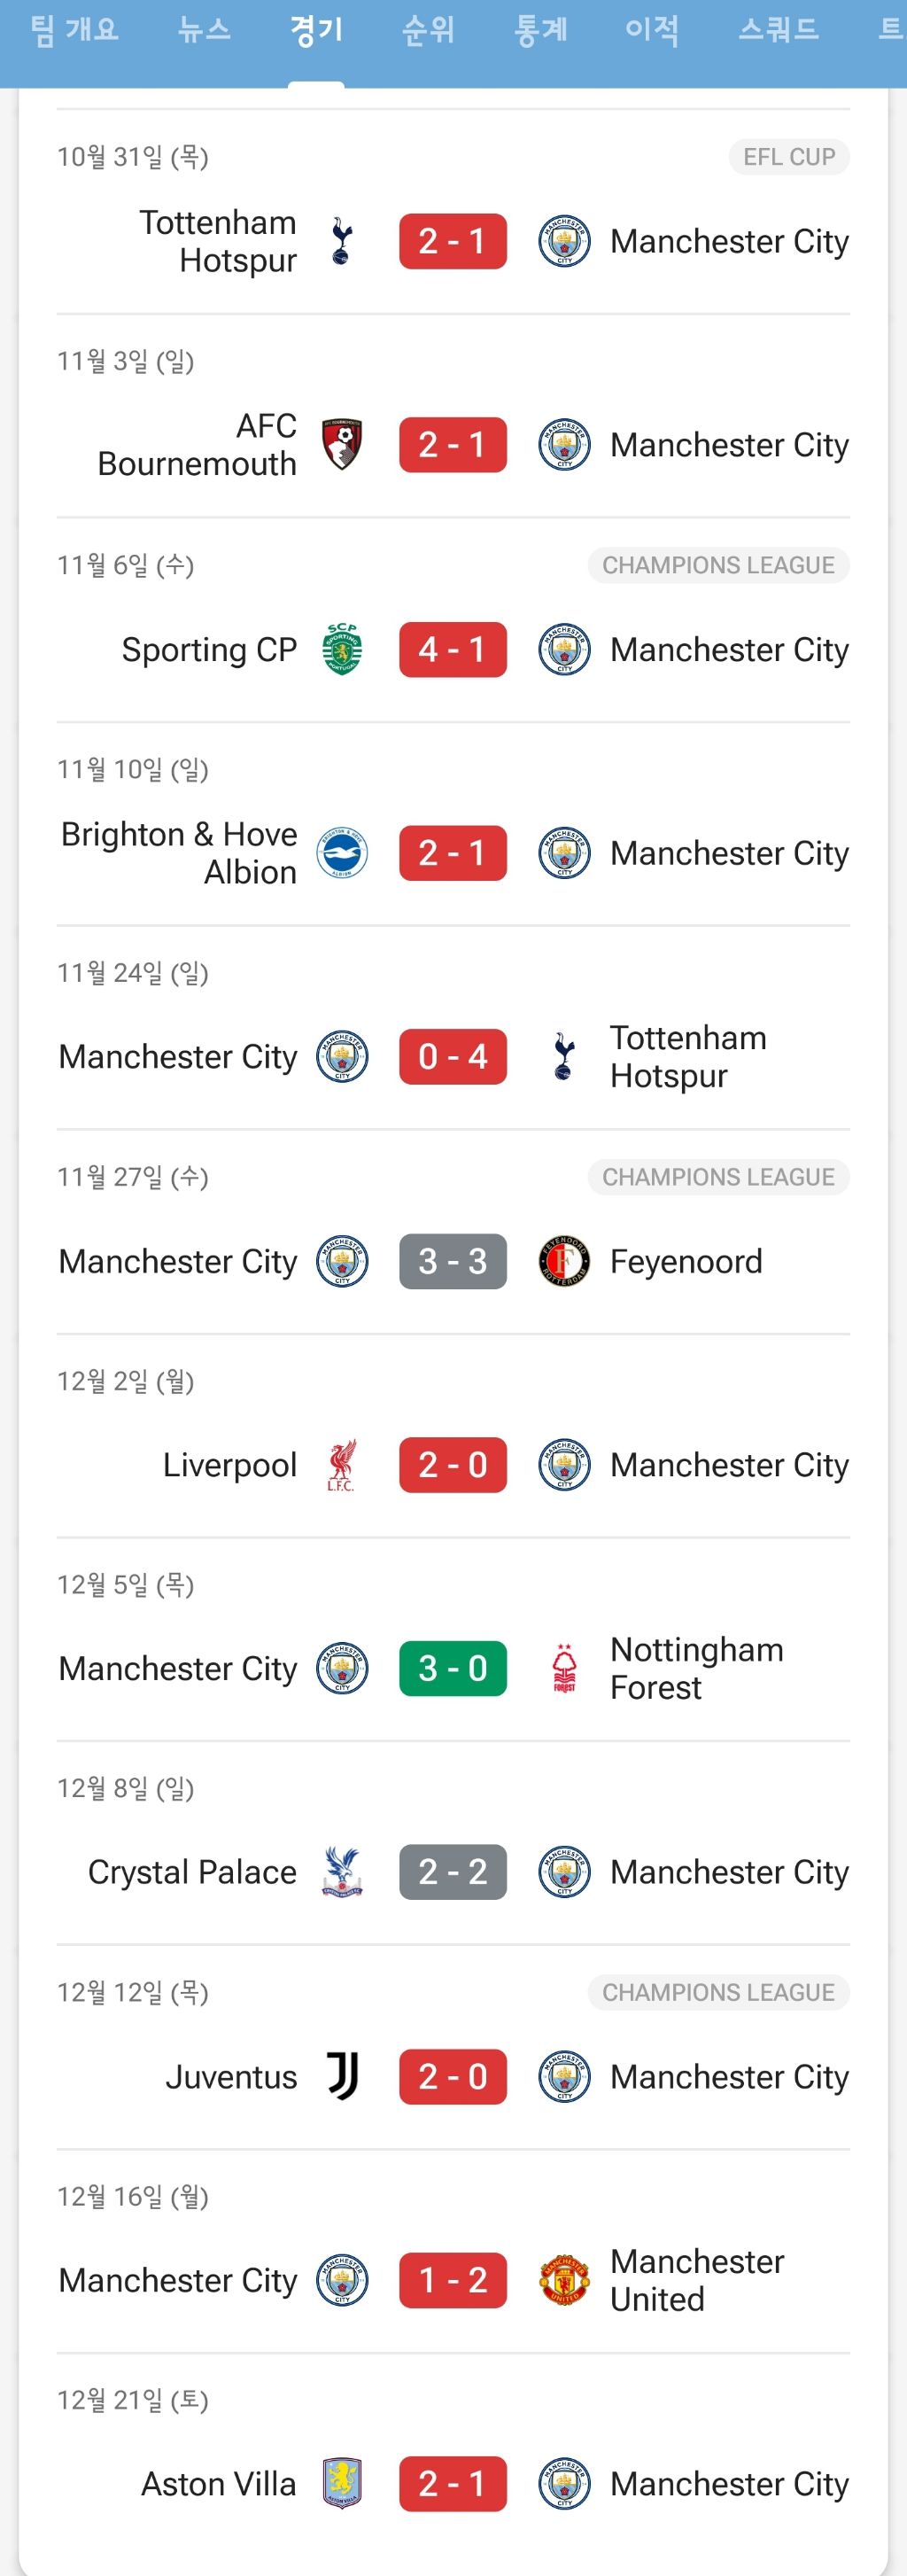Click the Sporting CP club crest

tap(342, 649)
